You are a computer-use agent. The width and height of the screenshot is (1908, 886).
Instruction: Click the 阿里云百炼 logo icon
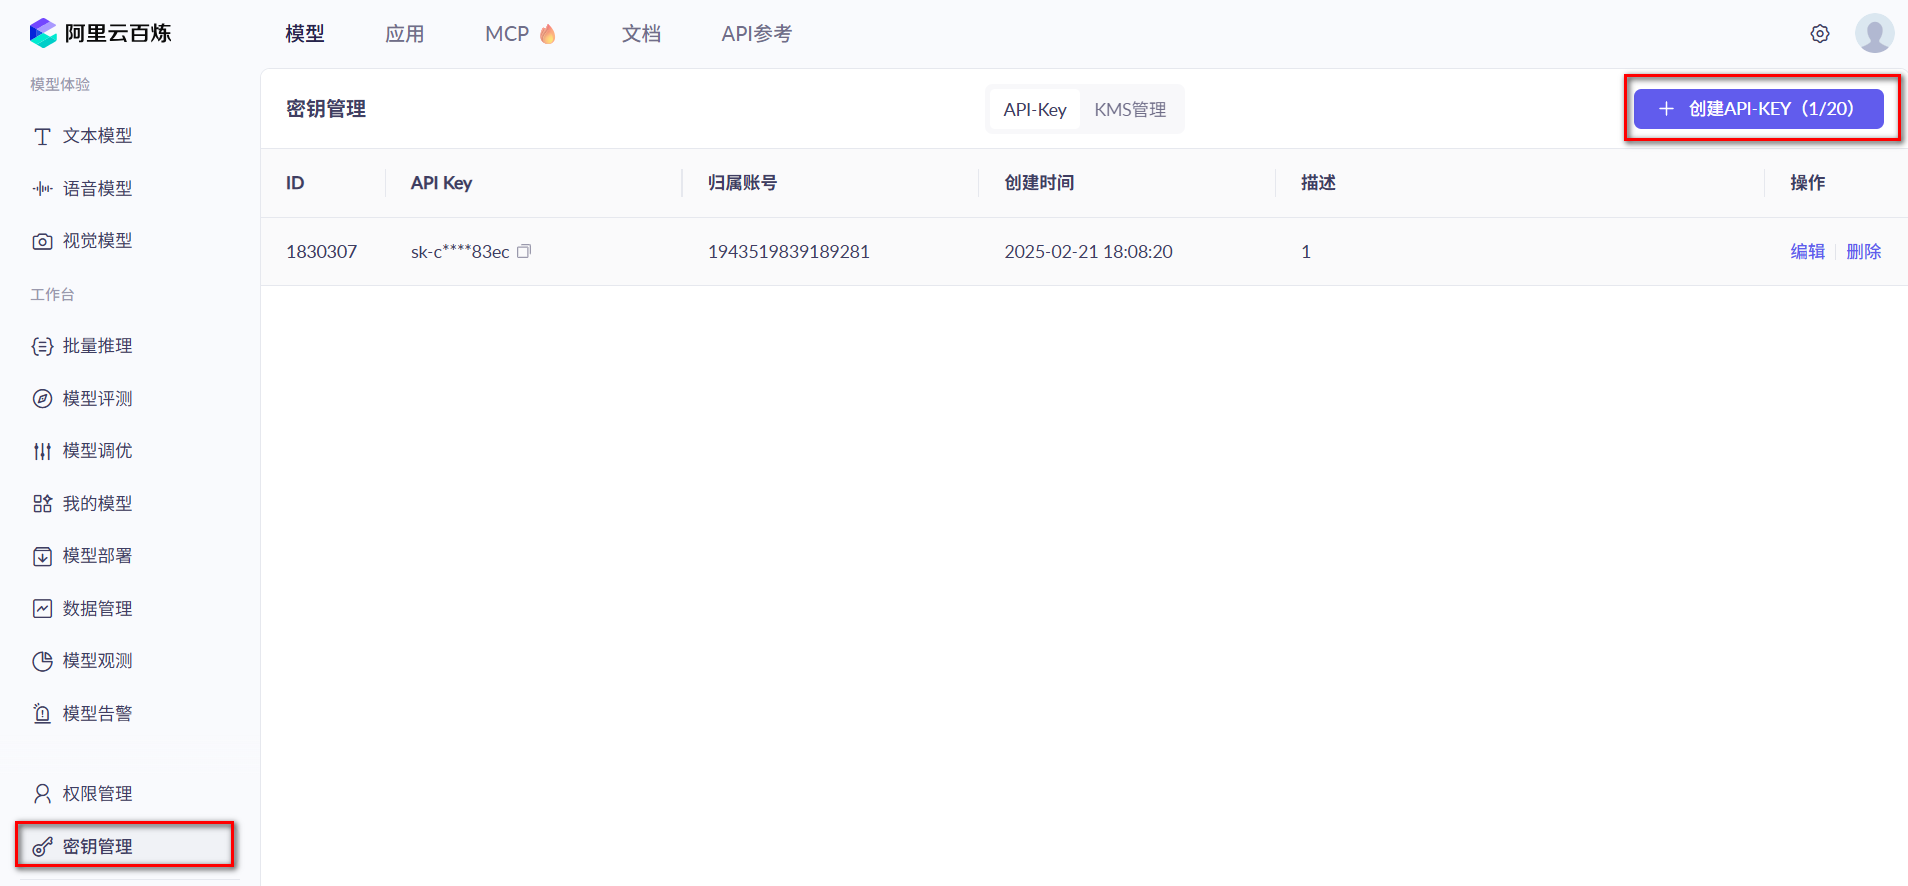coord(43,33)
